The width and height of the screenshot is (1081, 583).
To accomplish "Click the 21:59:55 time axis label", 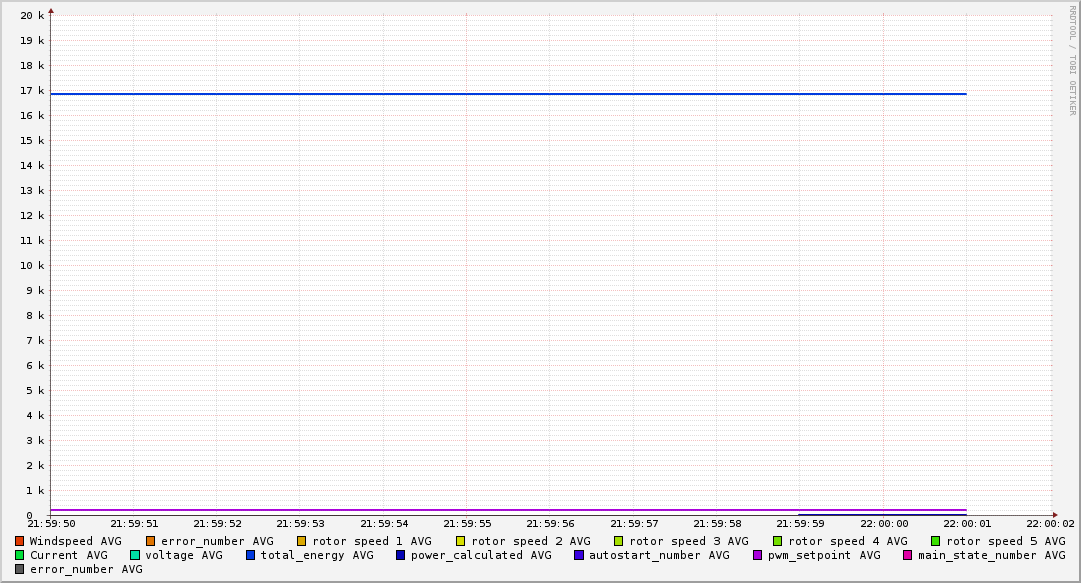I will coord(467,523).
